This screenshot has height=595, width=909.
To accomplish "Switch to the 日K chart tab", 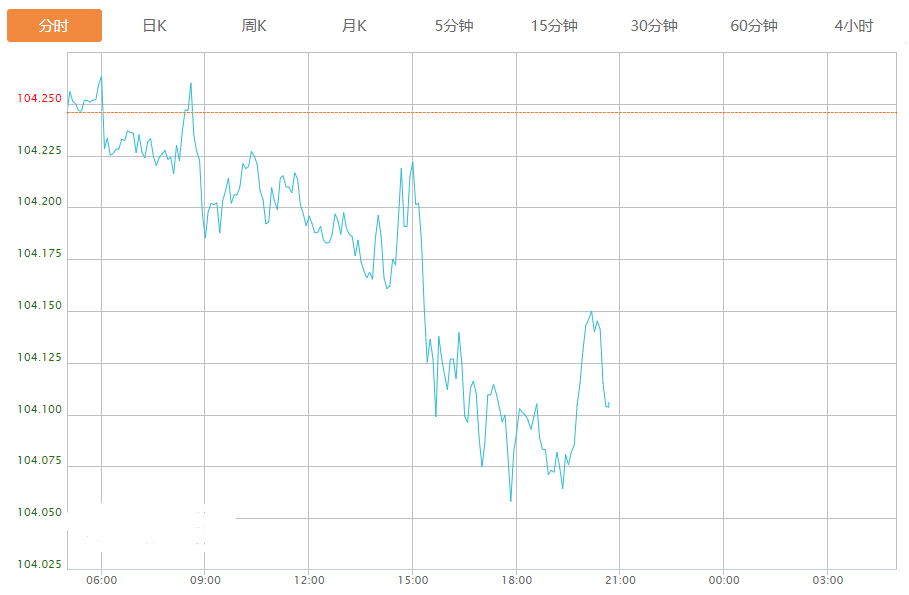I will pos(154,26).
